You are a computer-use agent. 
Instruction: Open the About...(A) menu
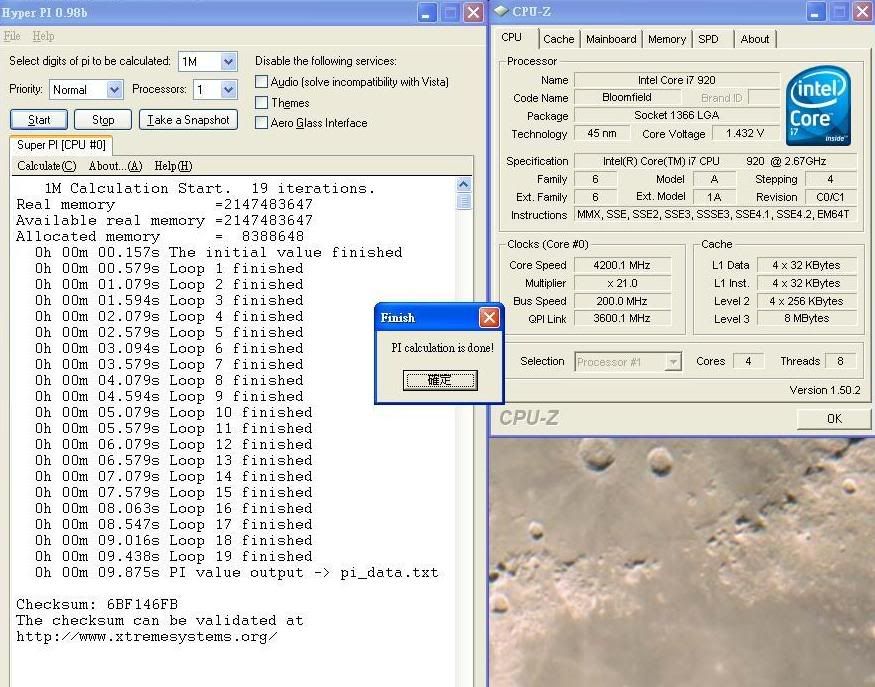(116, 166)
